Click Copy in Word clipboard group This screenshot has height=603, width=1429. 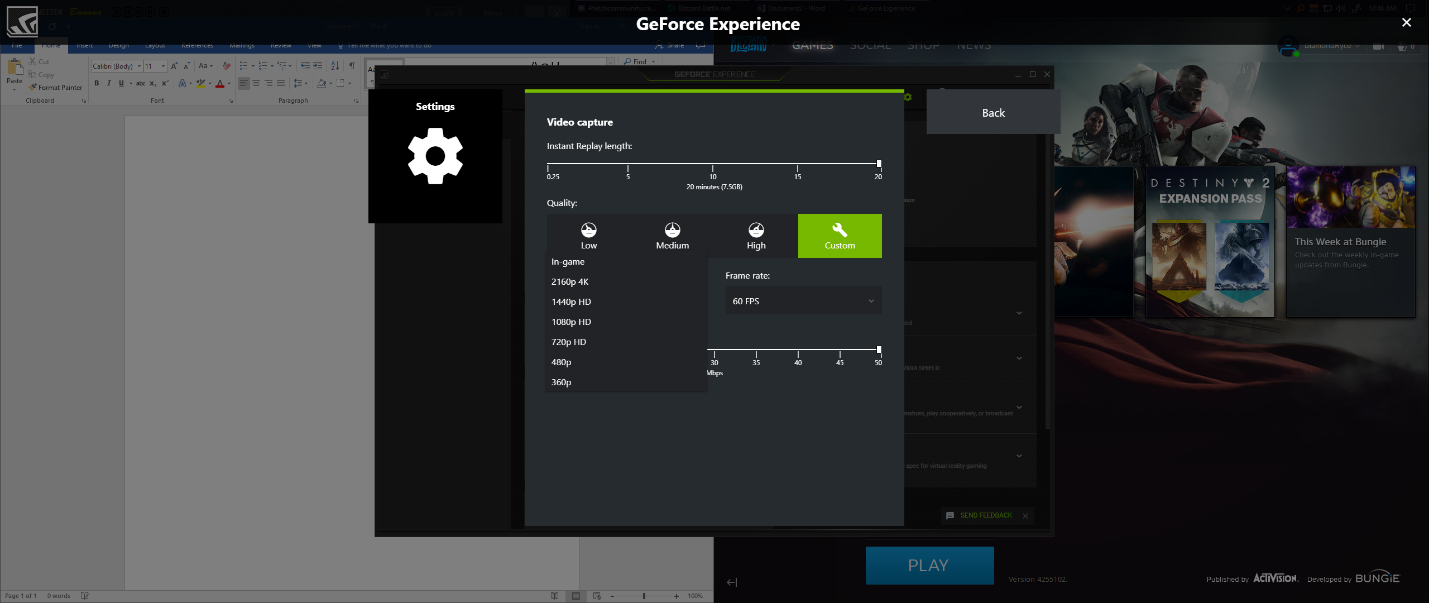coord(40,74)
